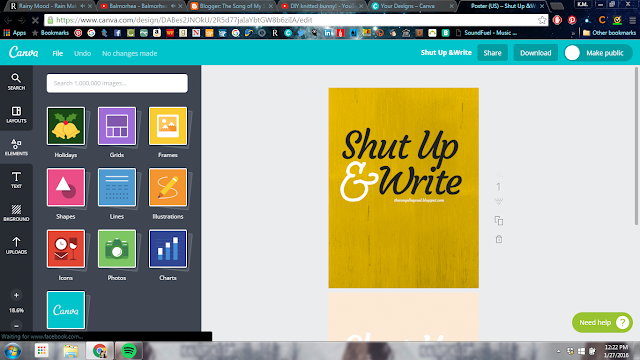Toggle the Make public switch
This screenshot has height=360, width=640.
pos(572,53)
